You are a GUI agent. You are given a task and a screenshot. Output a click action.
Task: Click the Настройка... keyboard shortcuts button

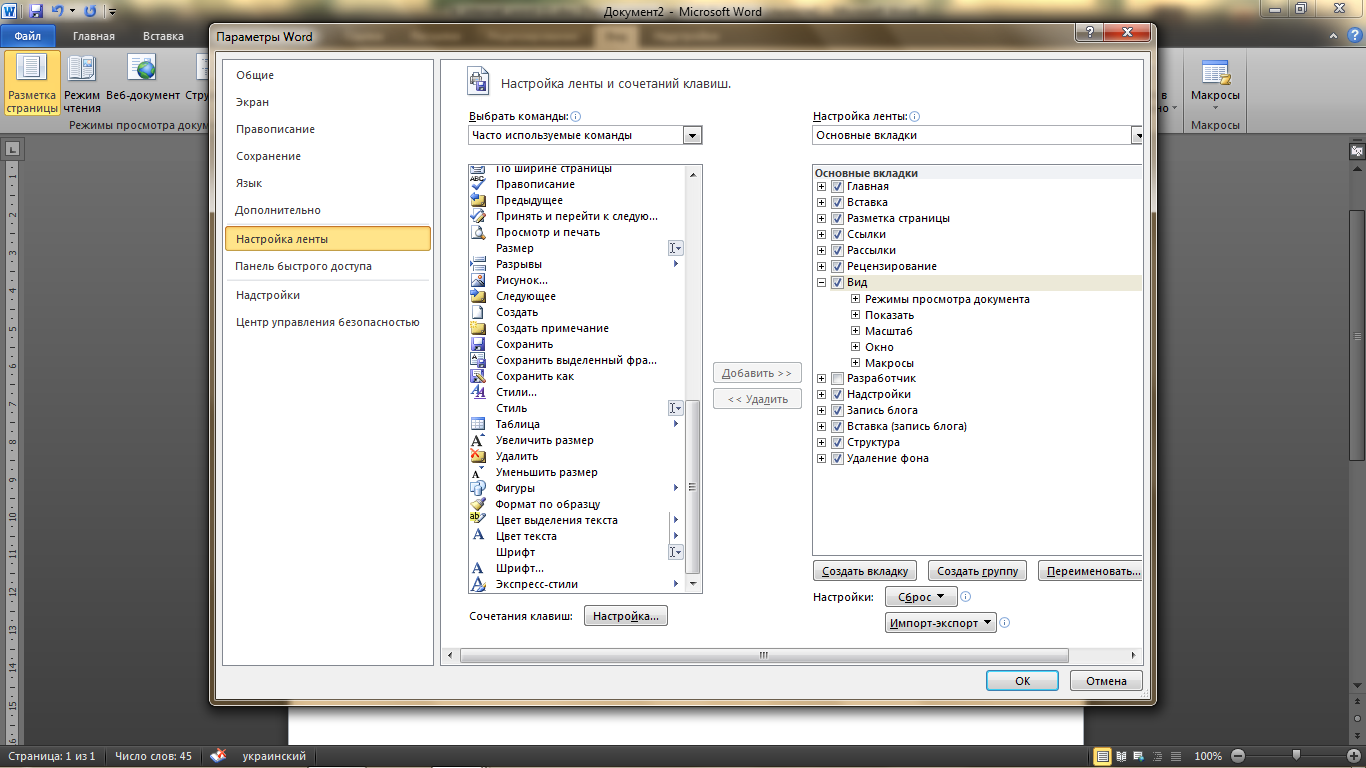626,616
